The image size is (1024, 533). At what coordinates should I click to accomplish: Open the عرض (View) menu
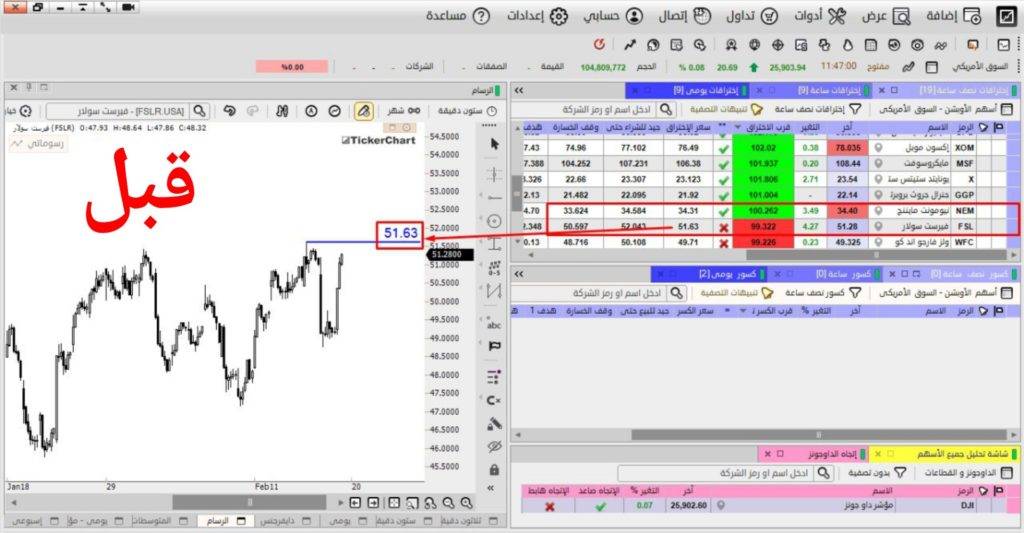point(886,16)
